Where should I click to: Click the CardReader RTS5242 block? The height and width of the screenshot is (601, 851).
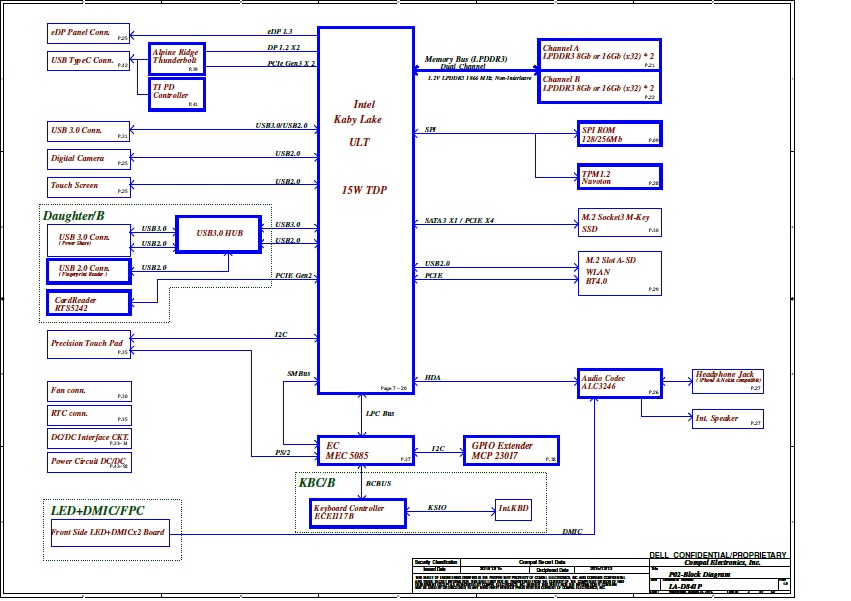point(89,303)
